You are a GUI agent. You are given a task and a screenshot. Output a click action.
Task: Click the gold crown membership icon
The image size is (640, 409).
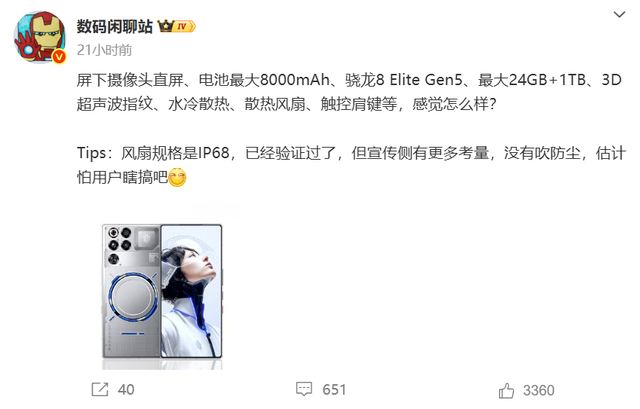(x=166, y=26)
